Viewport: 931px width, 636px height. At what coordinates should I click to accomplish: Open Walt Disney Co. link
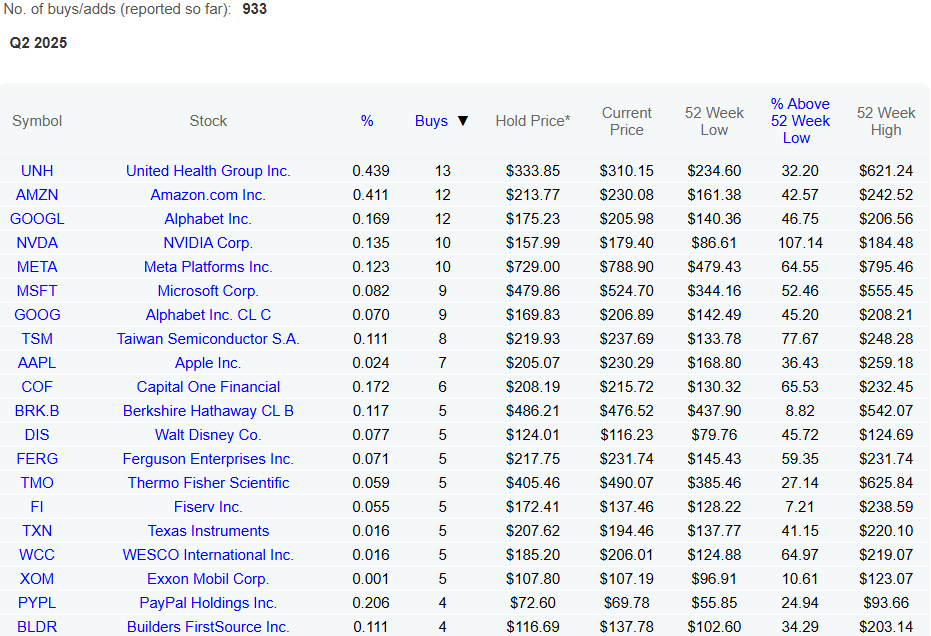pyautogui.click(x=208, y=435)
